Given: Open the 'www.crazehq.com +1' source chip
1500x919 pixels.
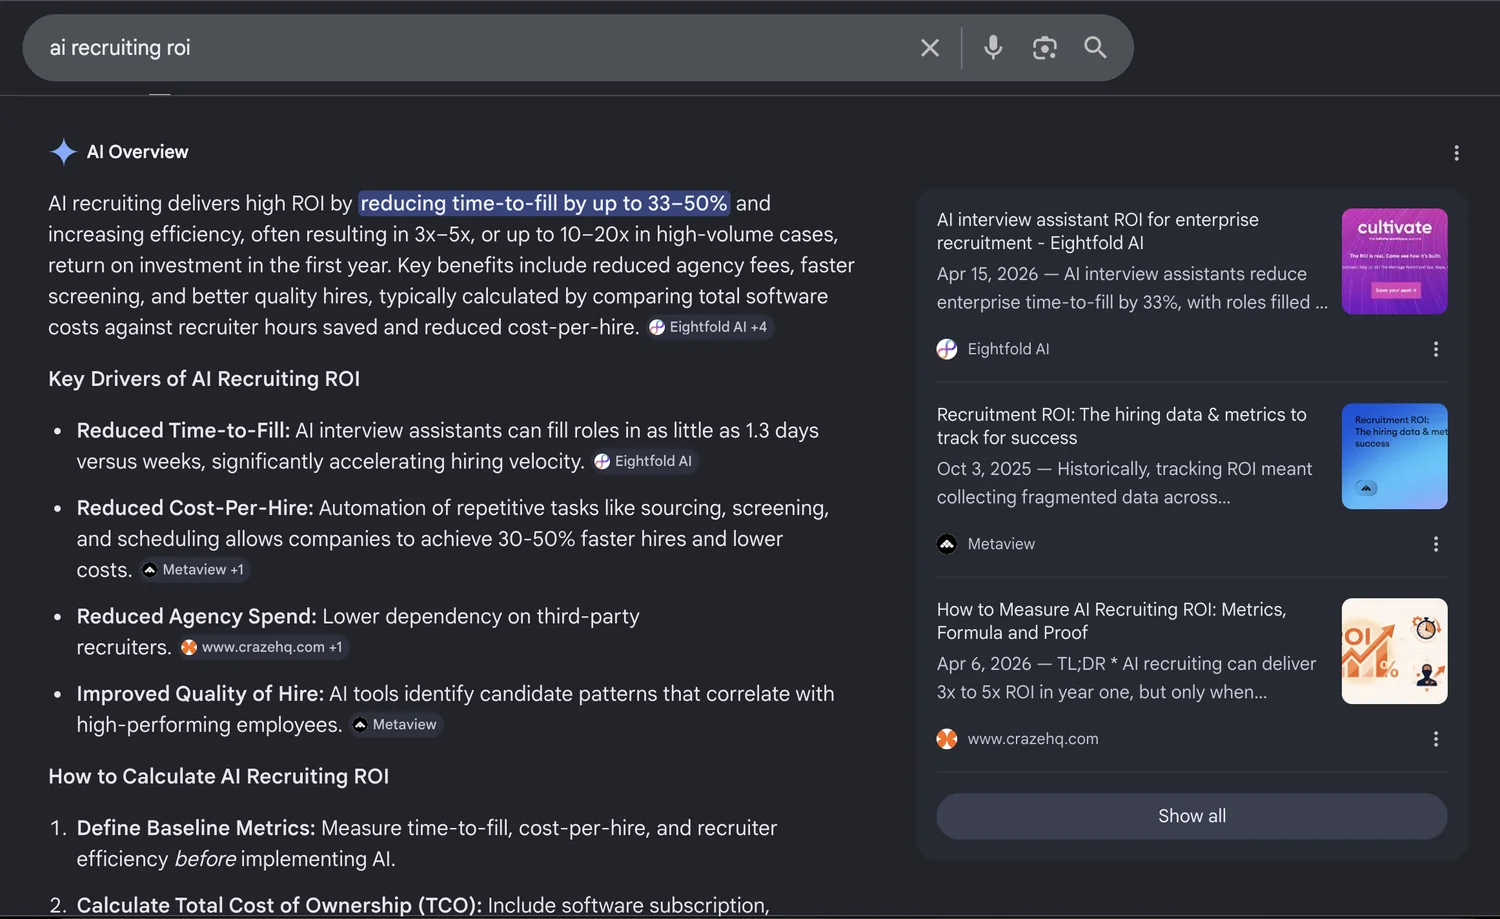Looking at the screenshot, I should coord(262,647).
